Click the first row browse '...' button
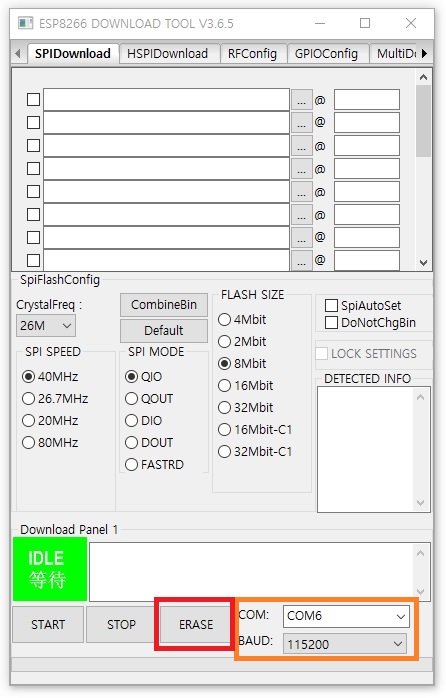446x698 pixels. [x=302, y=100]
